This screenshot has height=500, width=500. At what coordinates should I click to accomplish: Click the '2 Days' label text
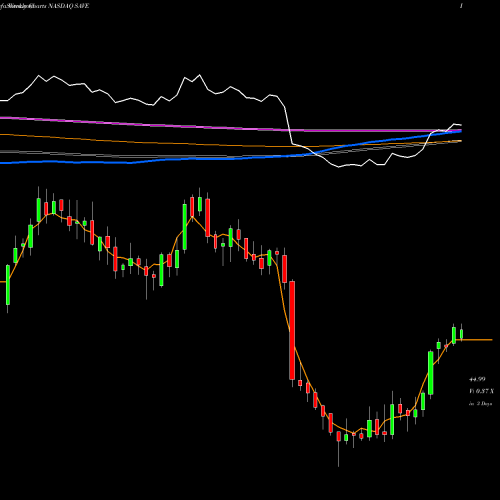point(484,404)
